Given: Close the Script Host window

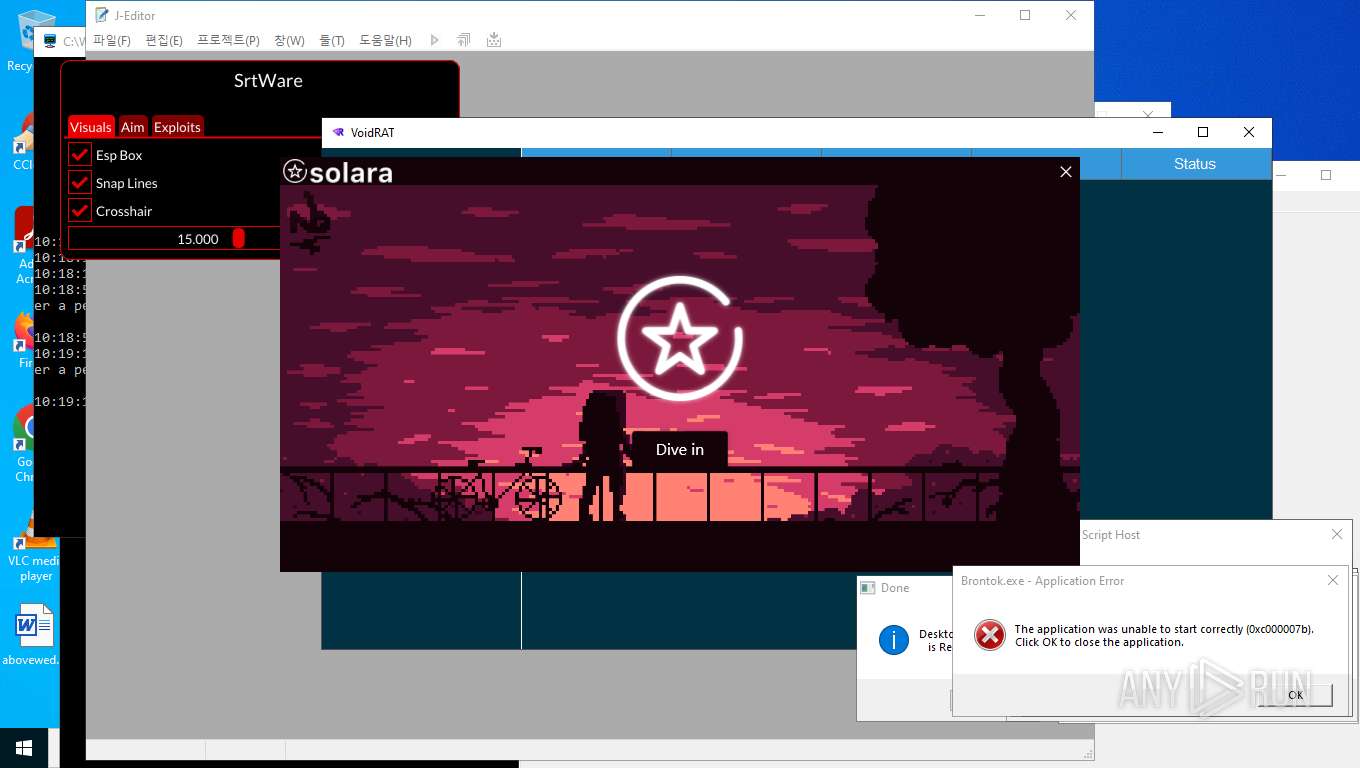Looking at the screenshot, I should click(x=1337, y=535).
